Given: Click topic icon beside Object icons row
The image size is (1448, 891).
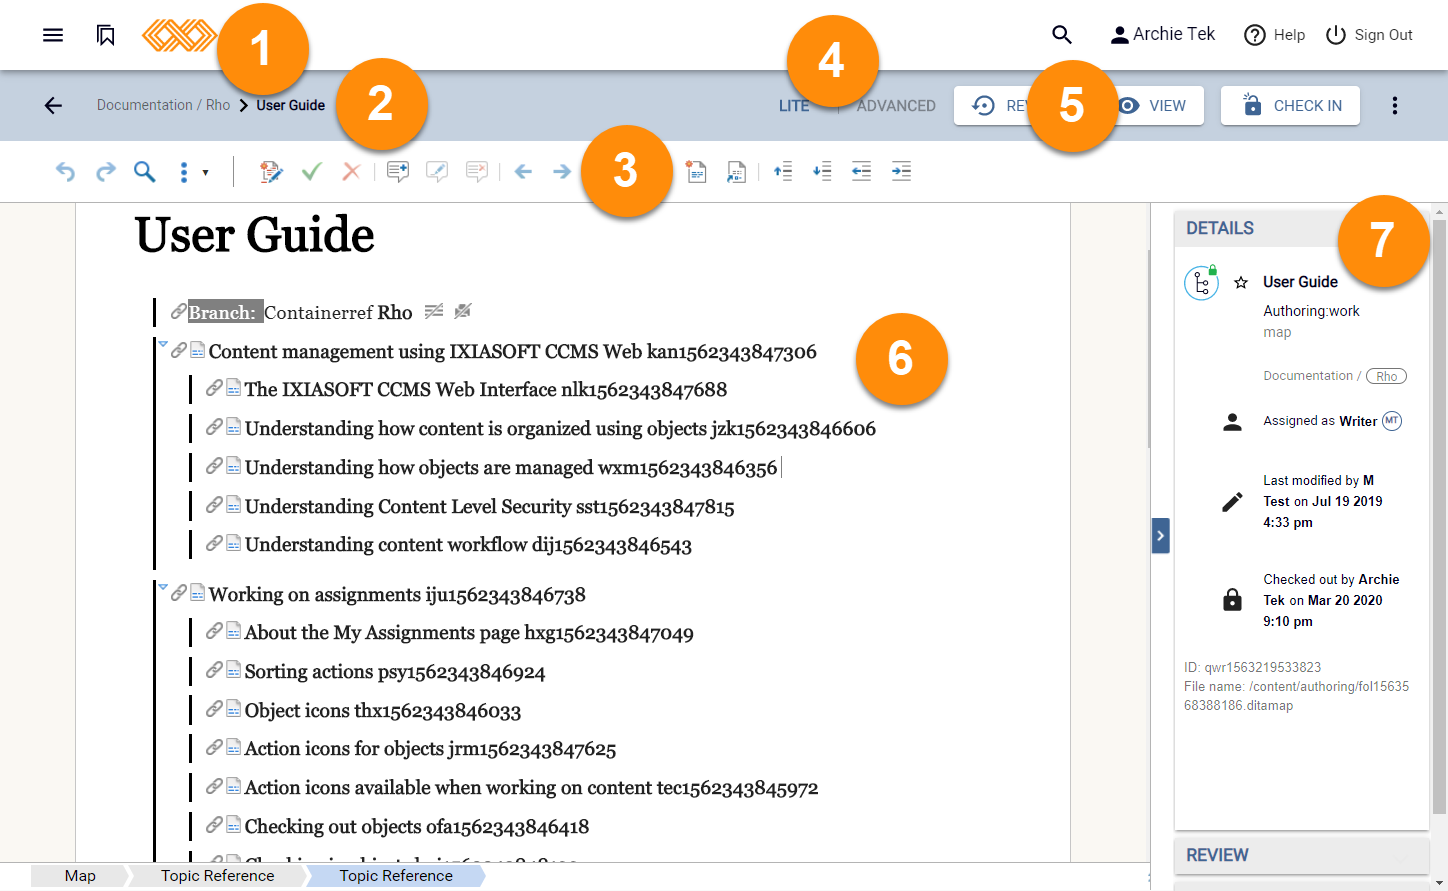Looking at the screenshot, I should pos(233,710).
